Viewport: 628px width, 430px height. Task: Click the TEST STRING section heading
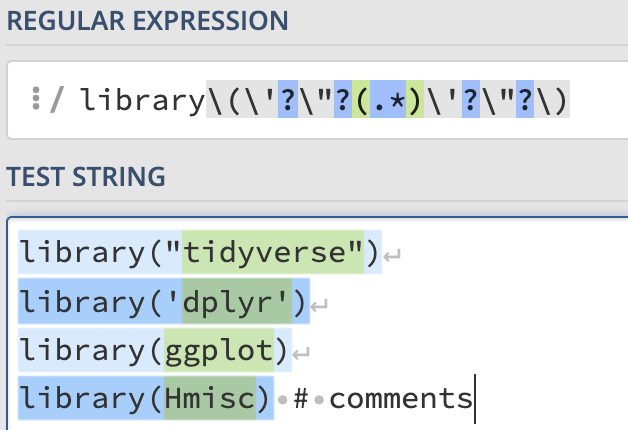click(x=86, y=176)
